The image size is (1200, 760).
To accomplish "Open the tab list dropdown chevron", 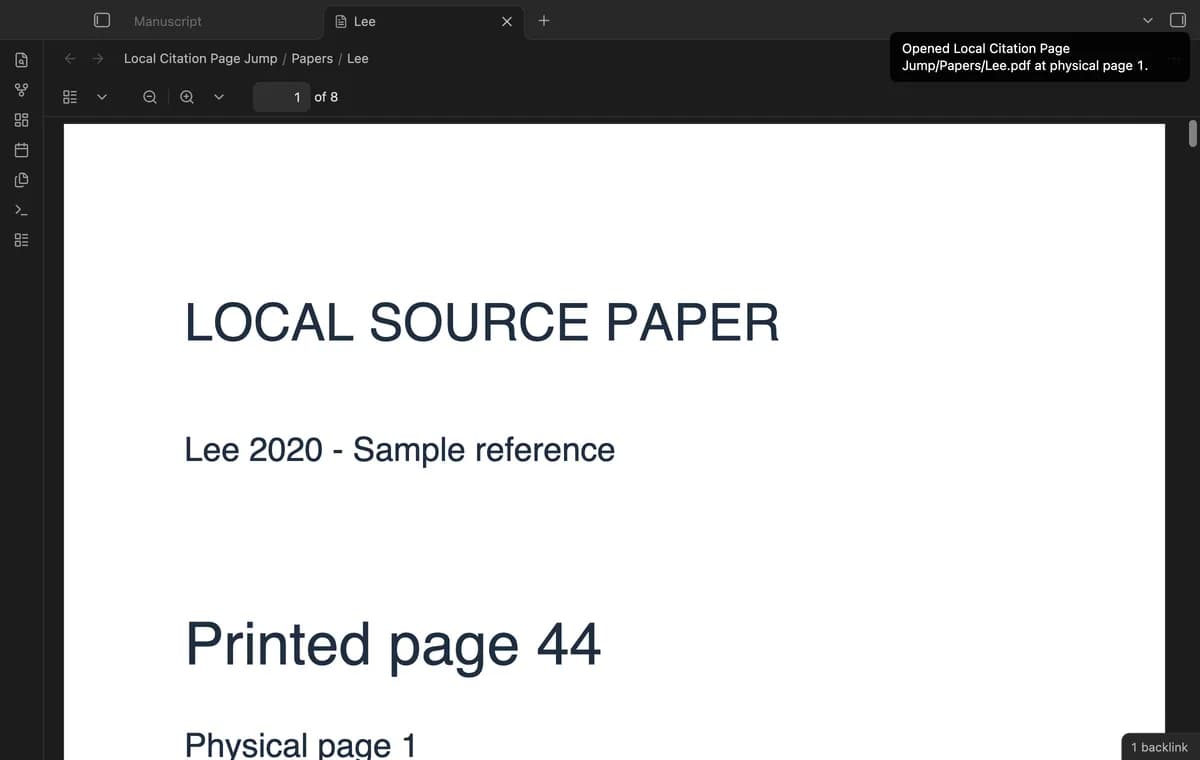I will [x=1149, y=20].
